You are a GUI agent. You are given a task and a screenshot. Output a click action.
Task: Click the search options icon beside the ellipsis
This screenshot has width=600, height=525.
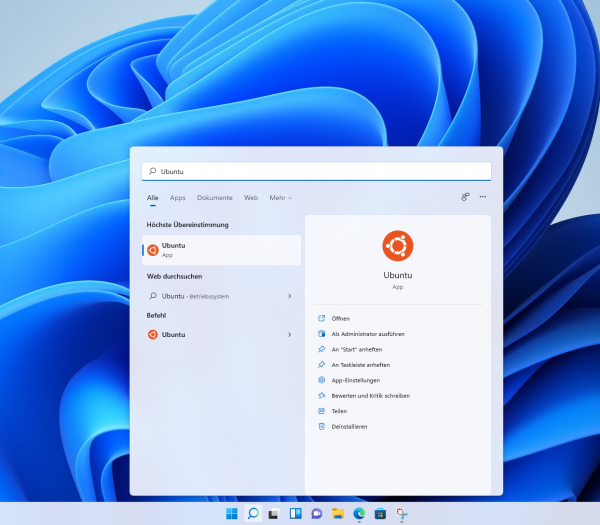(465, 197)
